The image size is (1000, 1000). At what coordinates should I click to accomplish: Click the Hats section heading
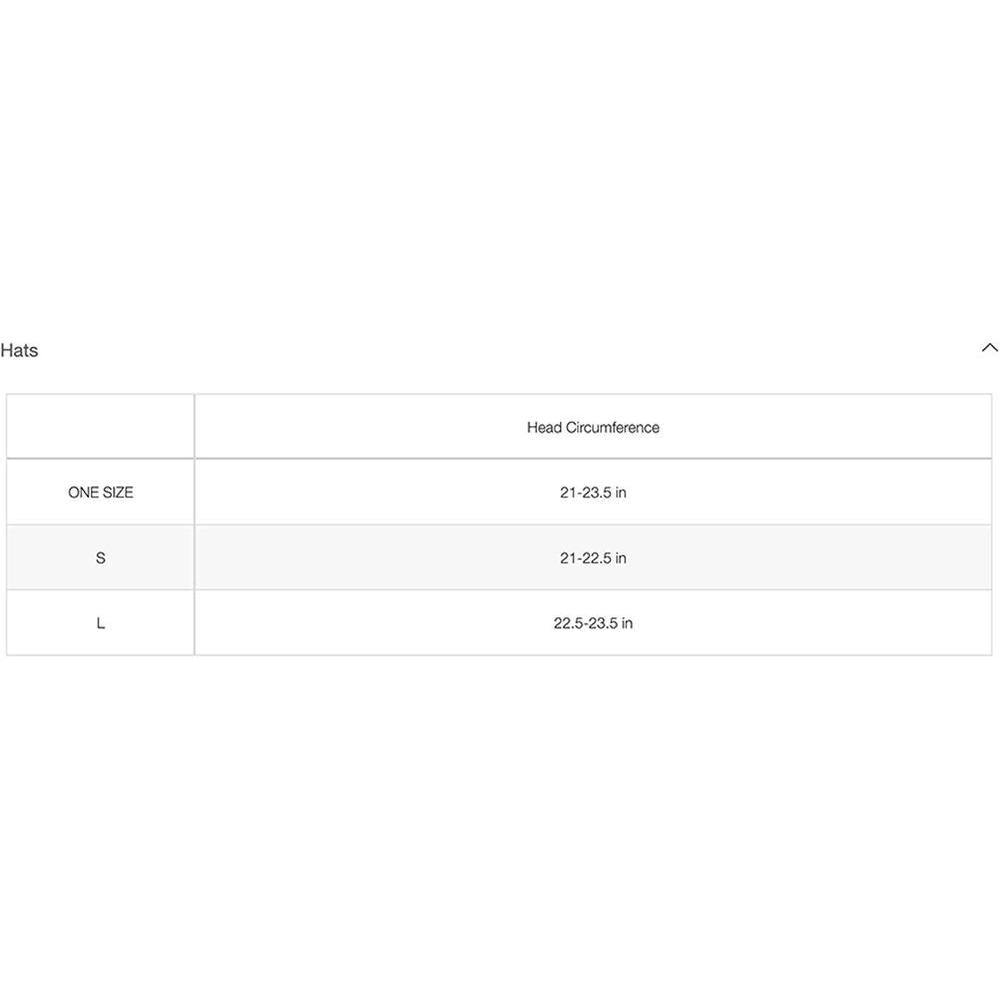(x=19, y=350)
